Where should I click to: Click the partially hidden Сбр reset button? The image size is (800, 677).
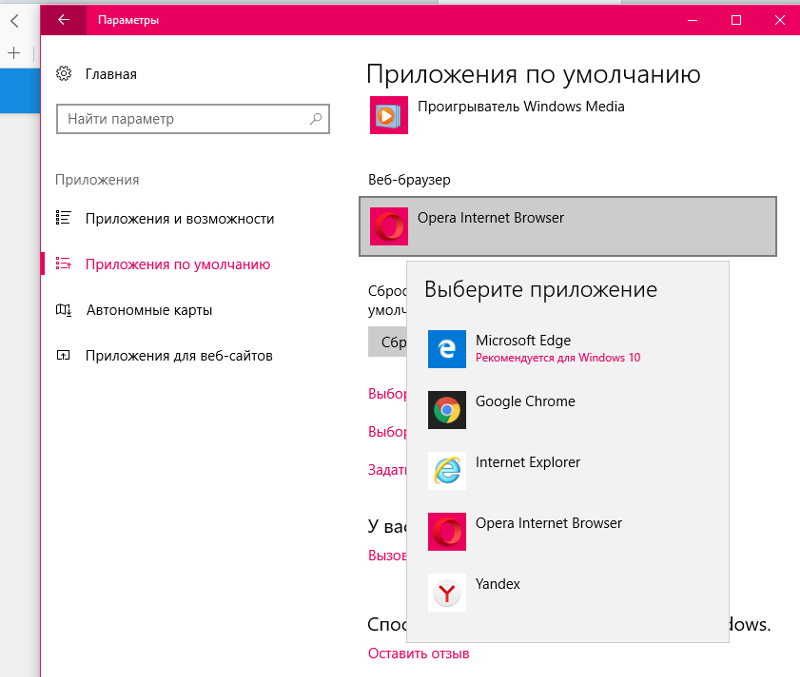point(387,342)
